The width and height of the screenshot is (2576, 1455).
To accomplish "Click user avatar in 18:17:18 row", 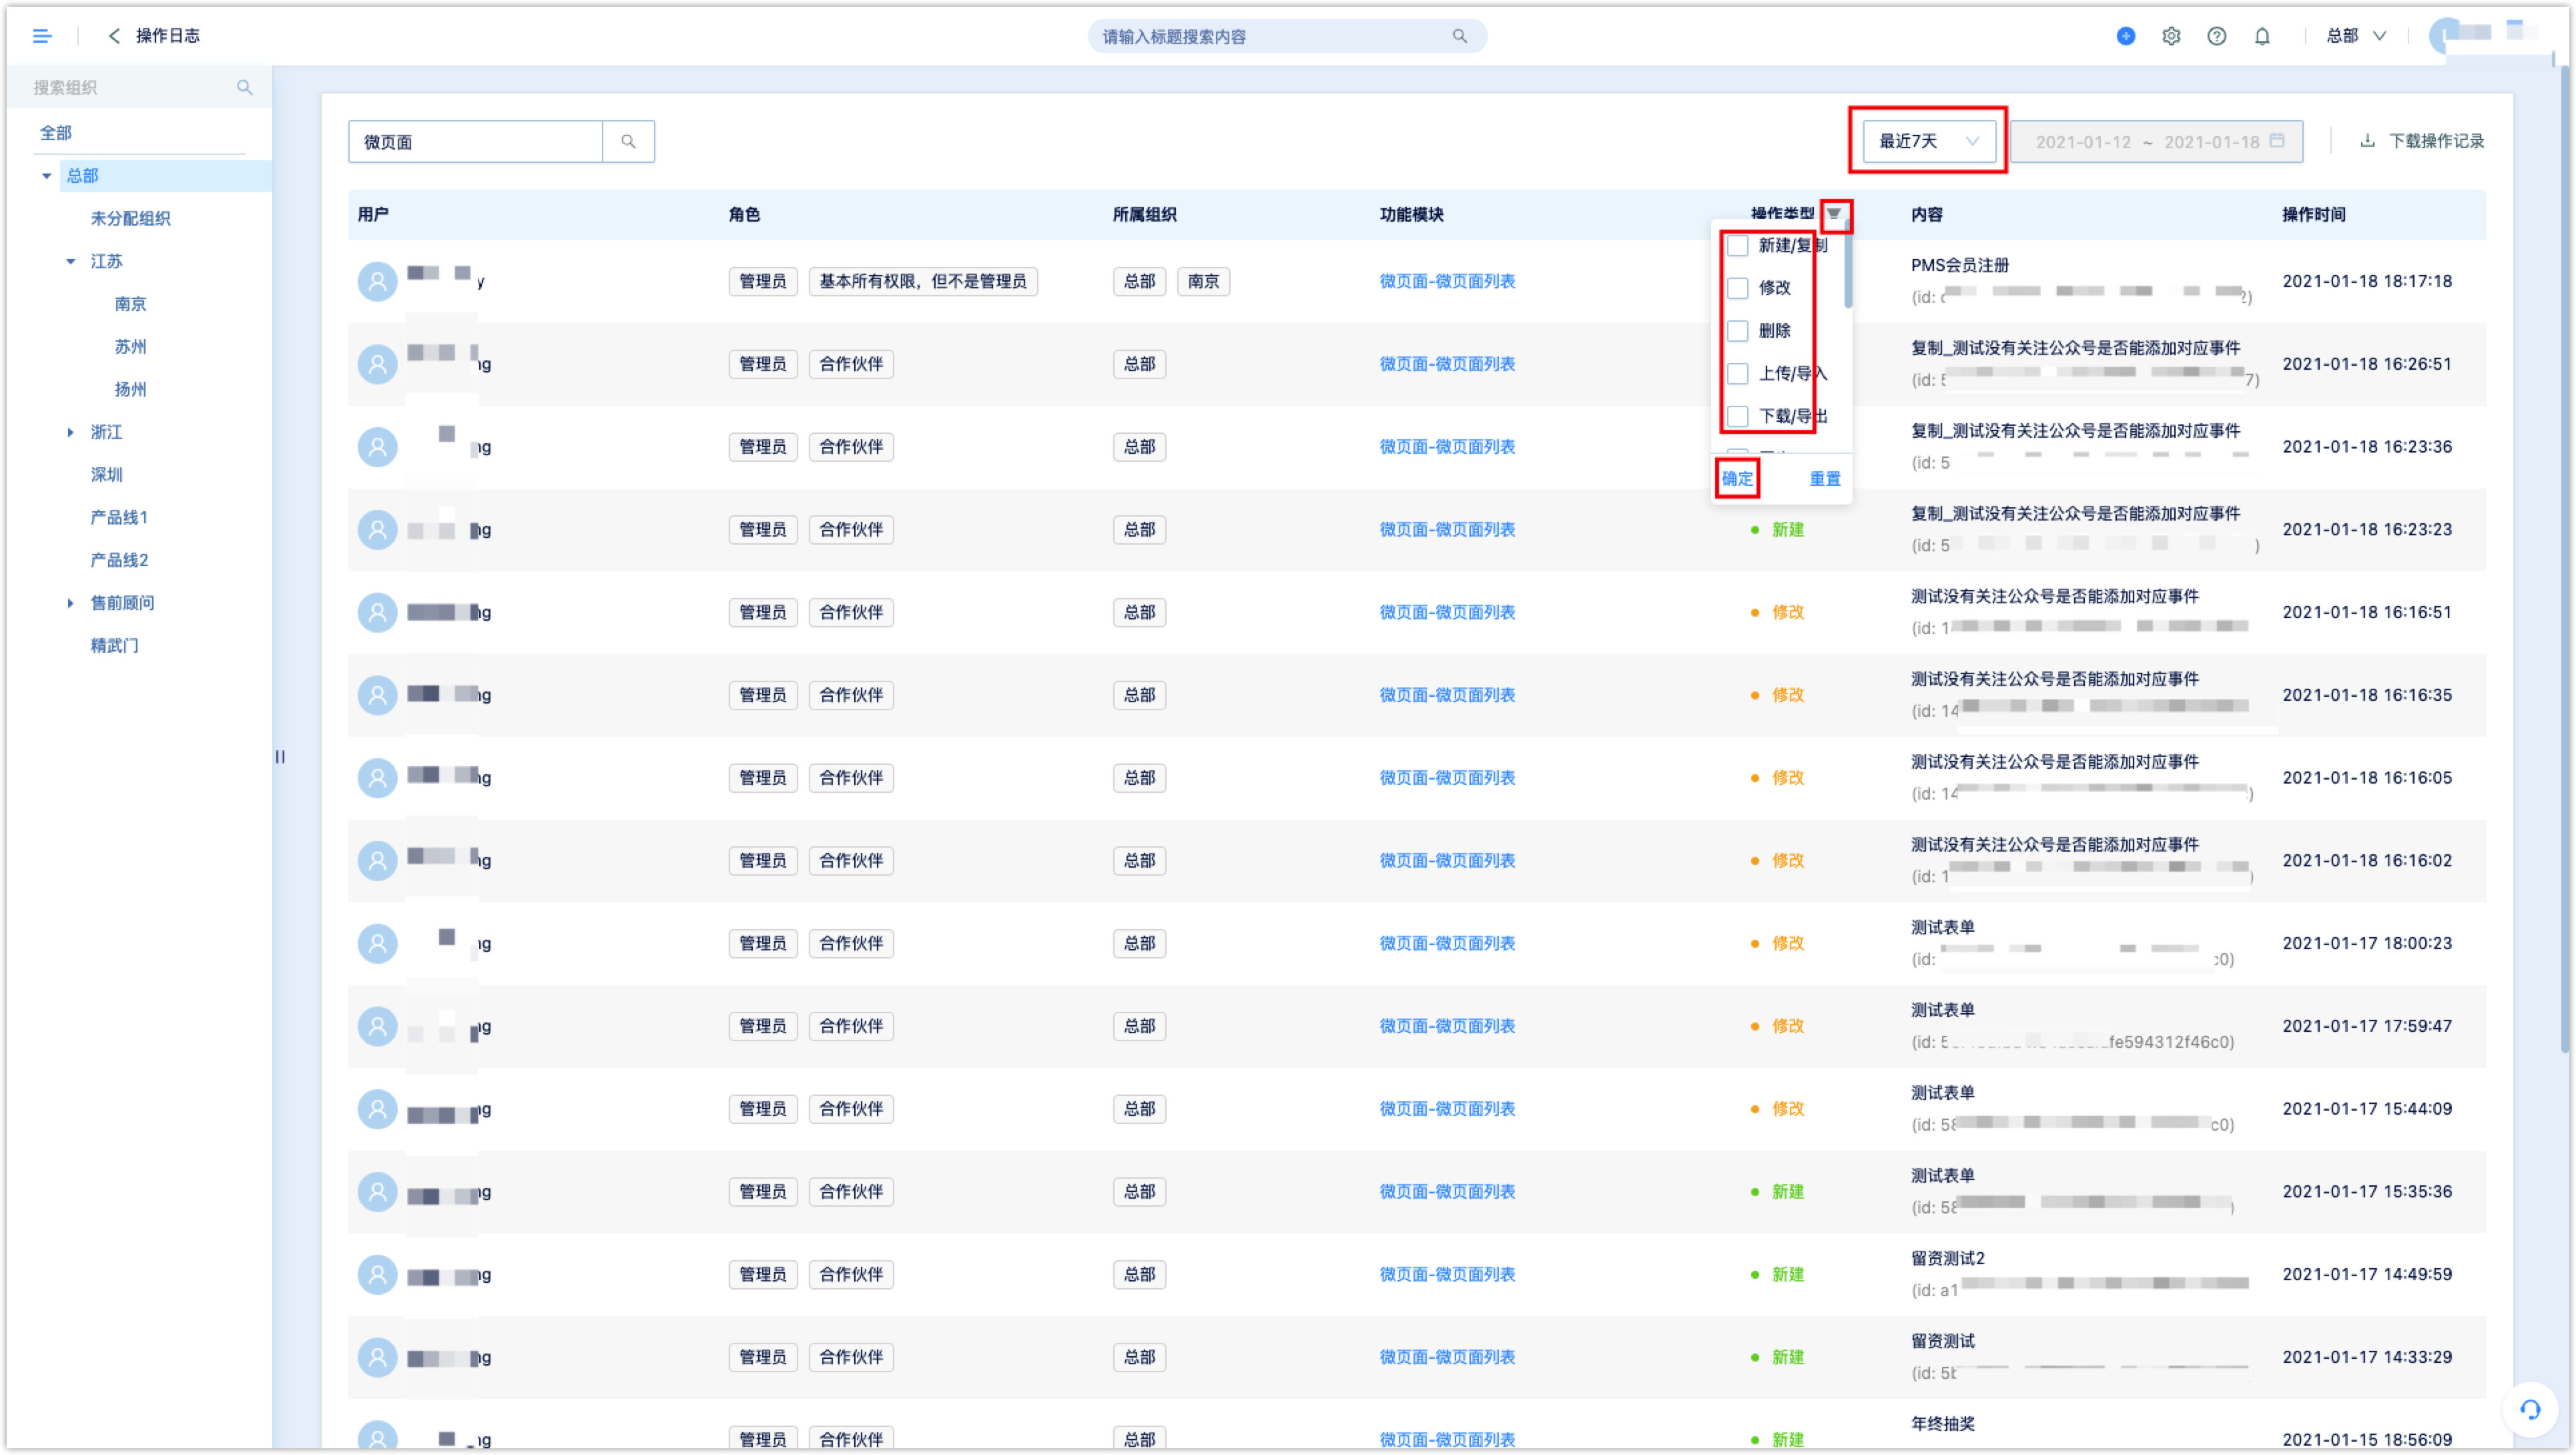I will pos(377,281).
